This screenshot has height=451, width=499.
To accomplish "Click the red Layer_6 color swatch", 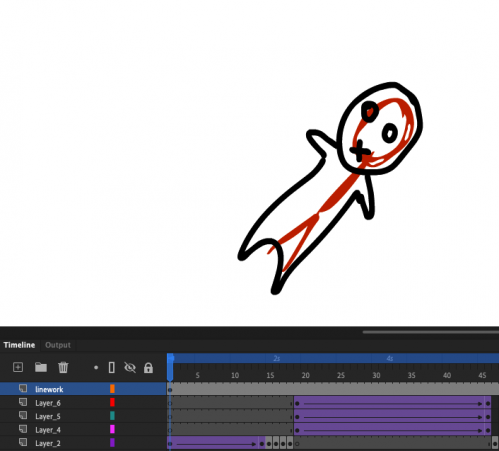I will [112, 402].
